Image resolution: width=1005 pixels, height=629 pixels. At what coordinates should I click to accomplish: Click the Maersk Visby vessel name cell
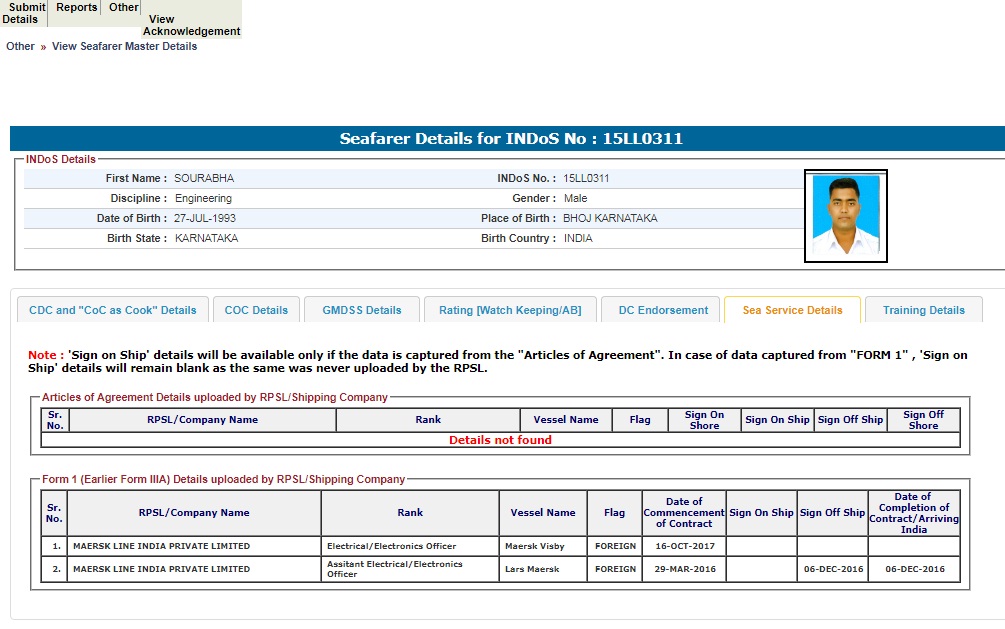tap(542, 547)
